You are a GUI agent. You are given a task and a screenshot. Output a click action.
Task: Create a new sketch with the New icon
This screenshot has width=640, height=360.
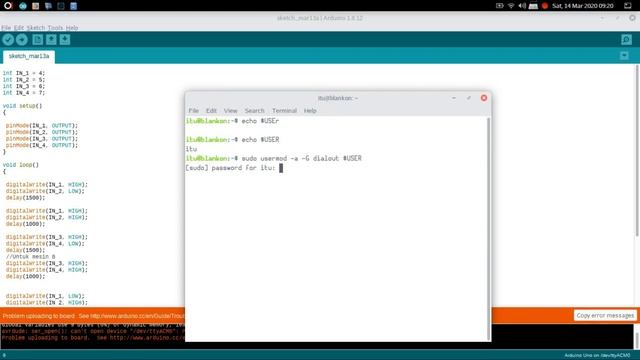pyautogui.click(x=38, y=40)
